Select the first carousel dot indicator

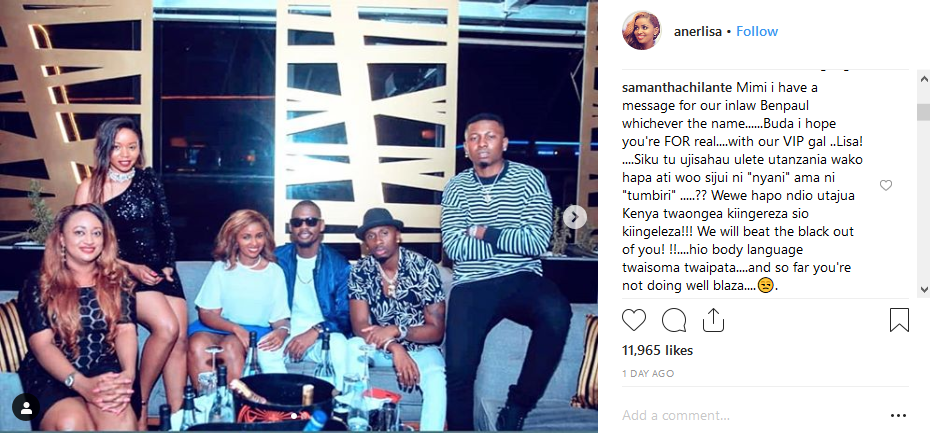[292, 416]
